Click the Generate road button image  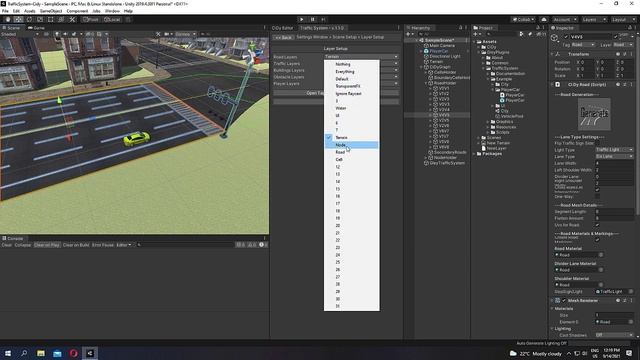point(594,114)
